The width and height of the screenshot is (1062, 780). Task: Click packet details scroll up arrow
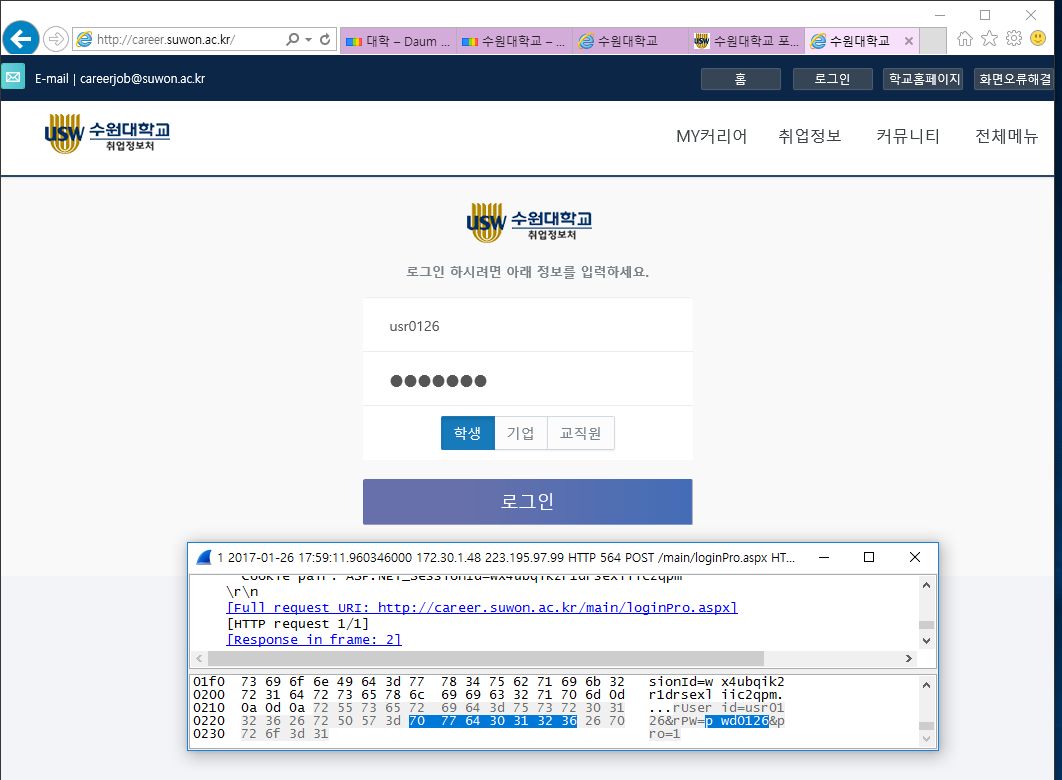tap(927, 584)
